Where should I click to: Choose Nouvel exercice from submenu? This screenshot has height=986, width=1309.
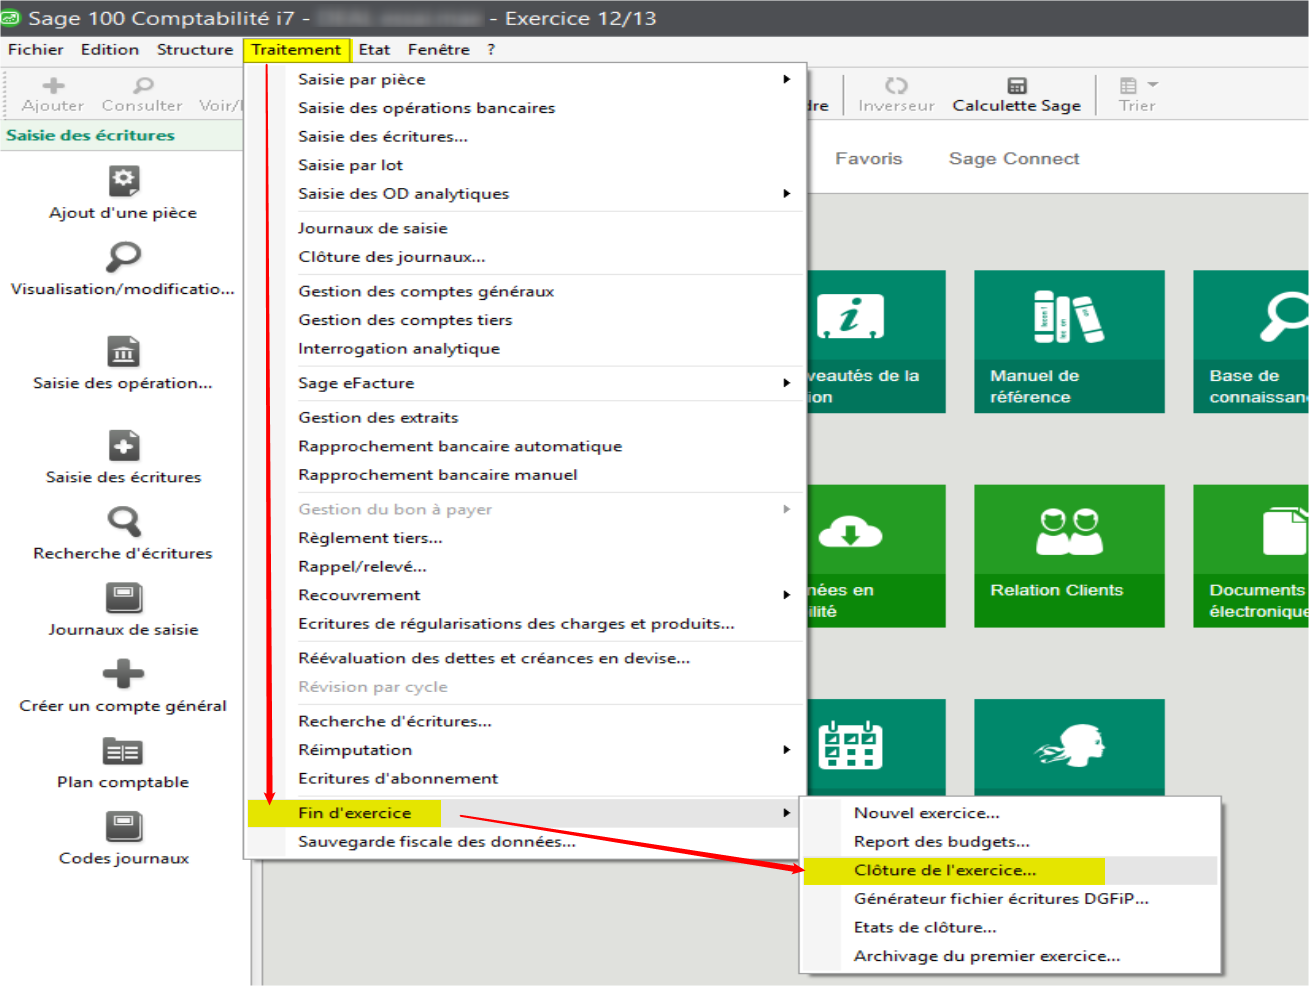coord(926,813)
